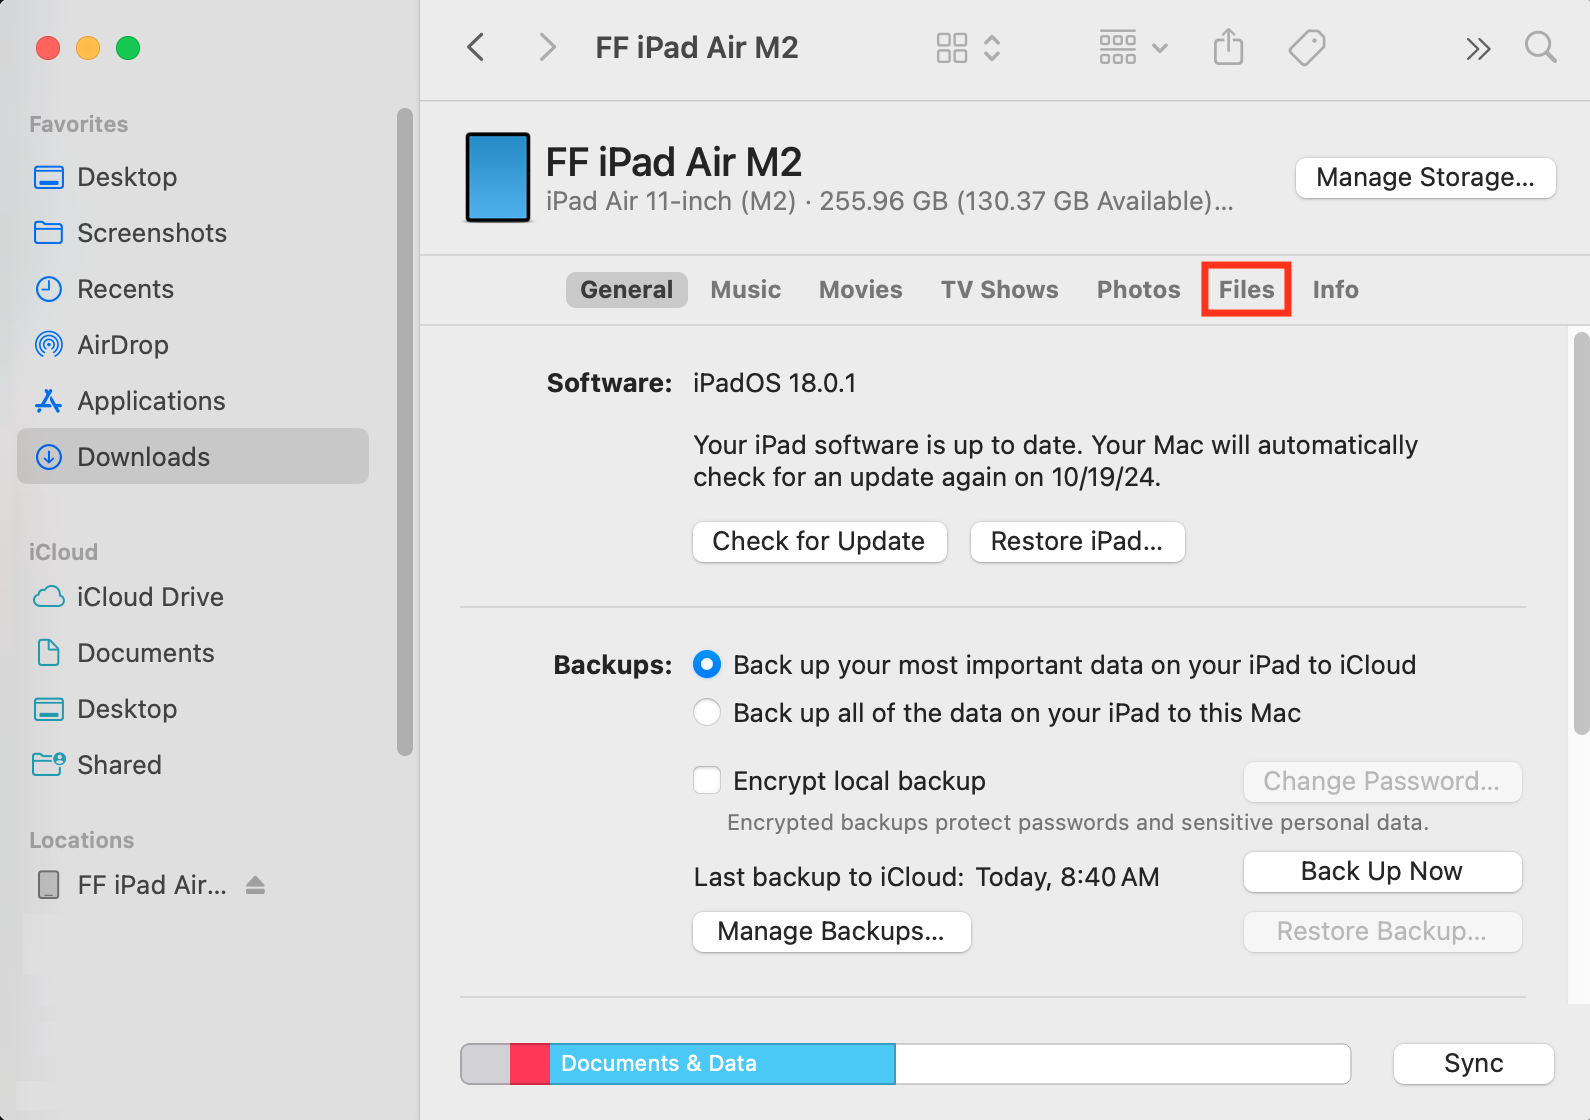
Task: Click the Share toolbar icon
Action: click(x=1228, y=47)
